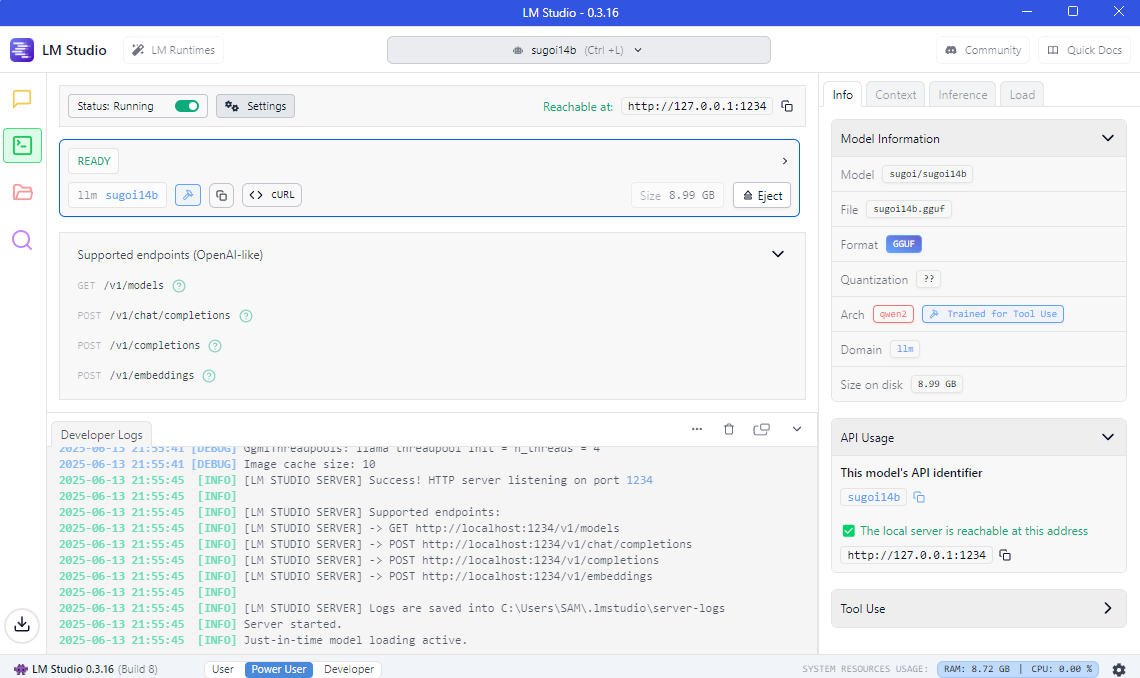Viewport: 1140px width, 678px height.
Task: Copy the reachable server address at top
Action: (x=787, y=106)
